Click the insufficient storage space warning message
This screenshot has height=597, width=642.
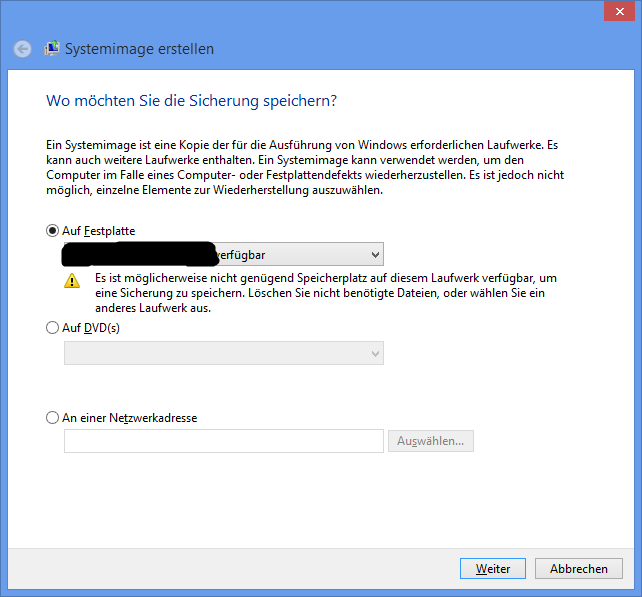(326, 291)
